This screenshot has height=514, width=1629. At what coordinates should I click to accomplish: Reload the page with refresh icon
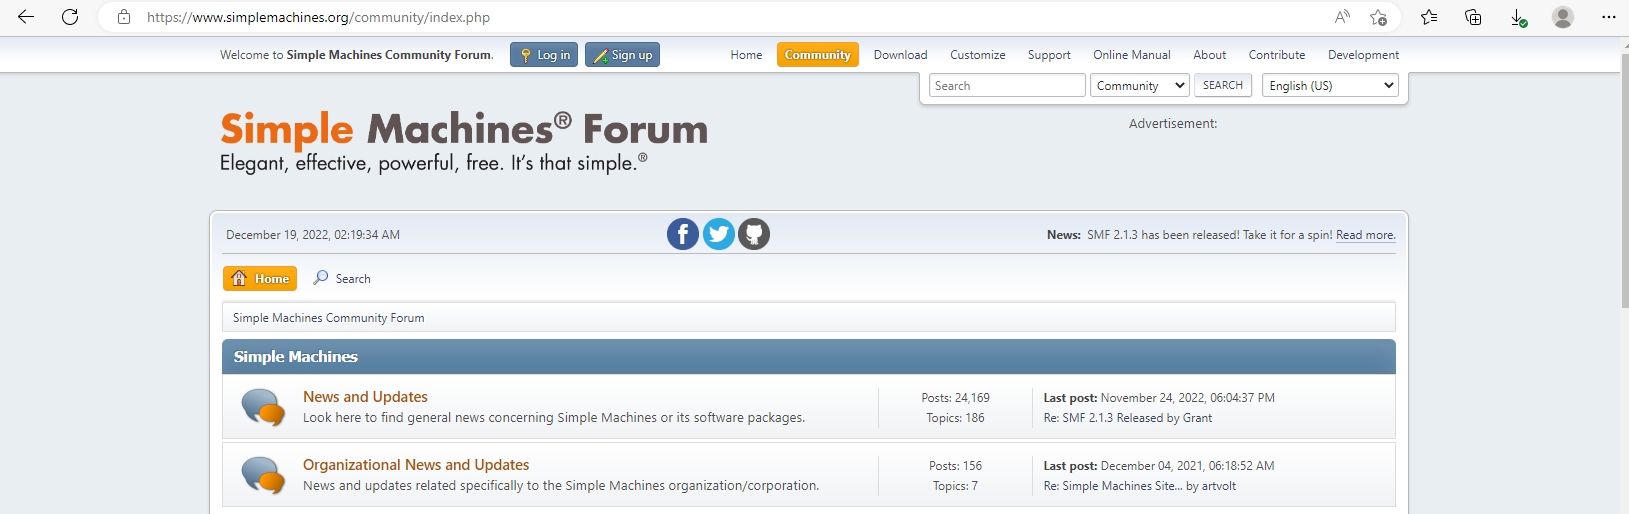tap(70, 17)
